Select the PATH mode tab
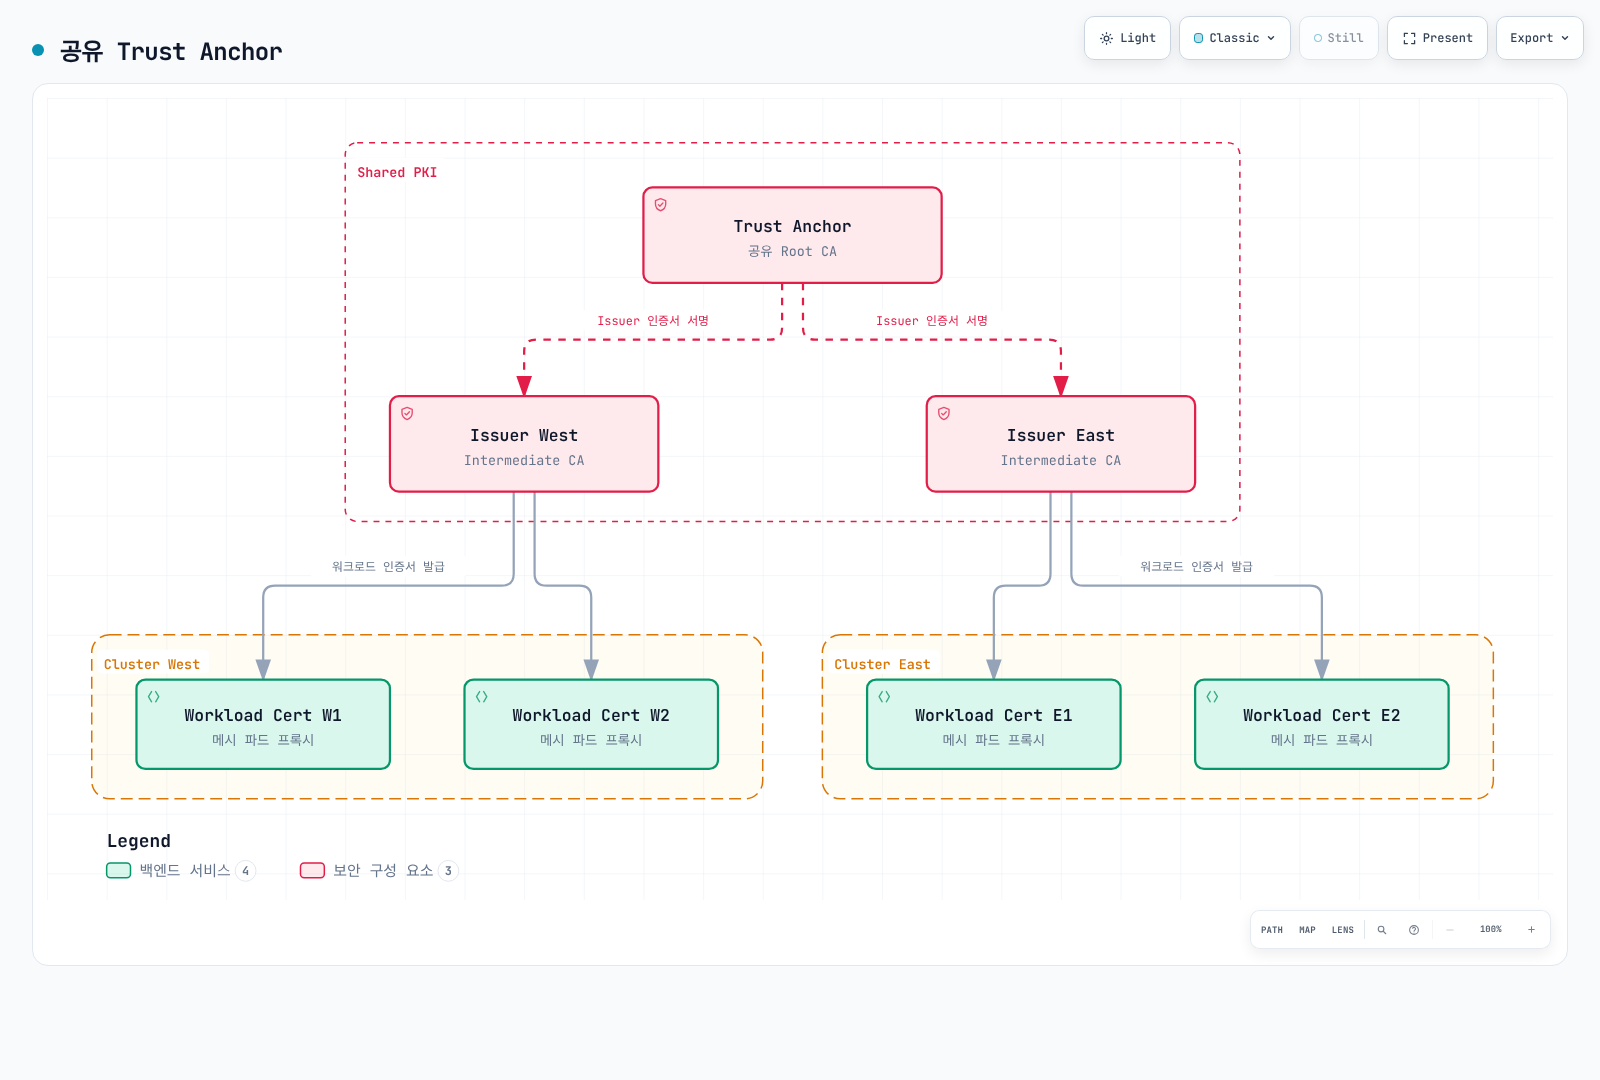 1272,930
